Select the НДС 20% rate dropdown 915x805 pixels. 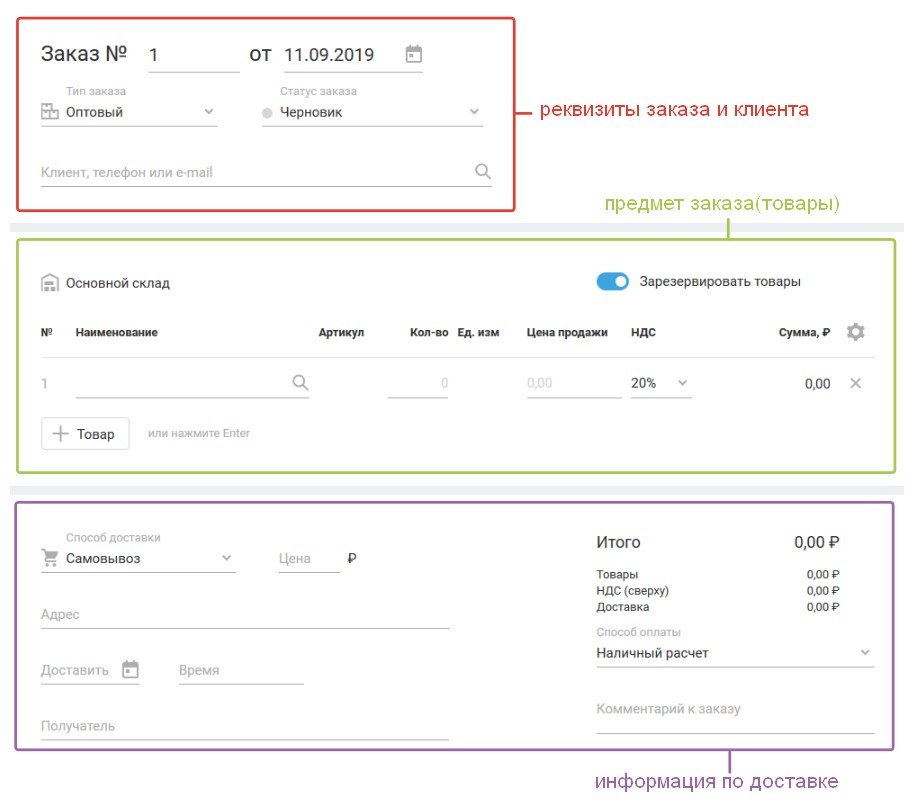[x=660, y=383]
